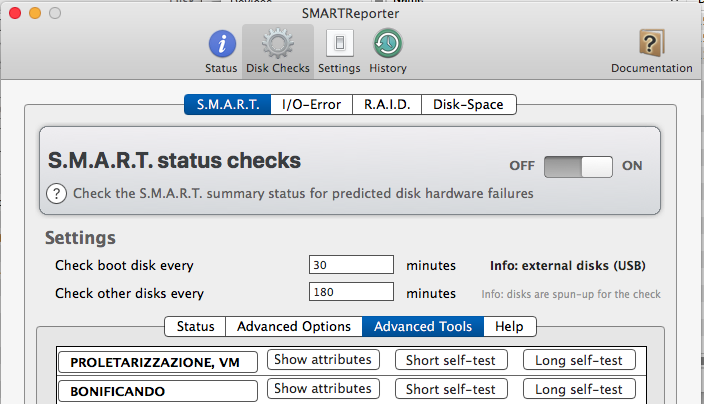Viewport: 704px width, 404px height.
Task: Select the Advanced Tools tab
Action: coord(423,326)
